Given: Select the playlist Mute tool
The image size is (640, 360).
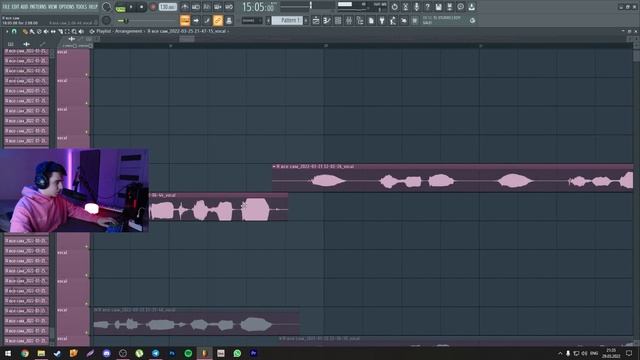Looking at the screenshot, I should click(46, 31).
